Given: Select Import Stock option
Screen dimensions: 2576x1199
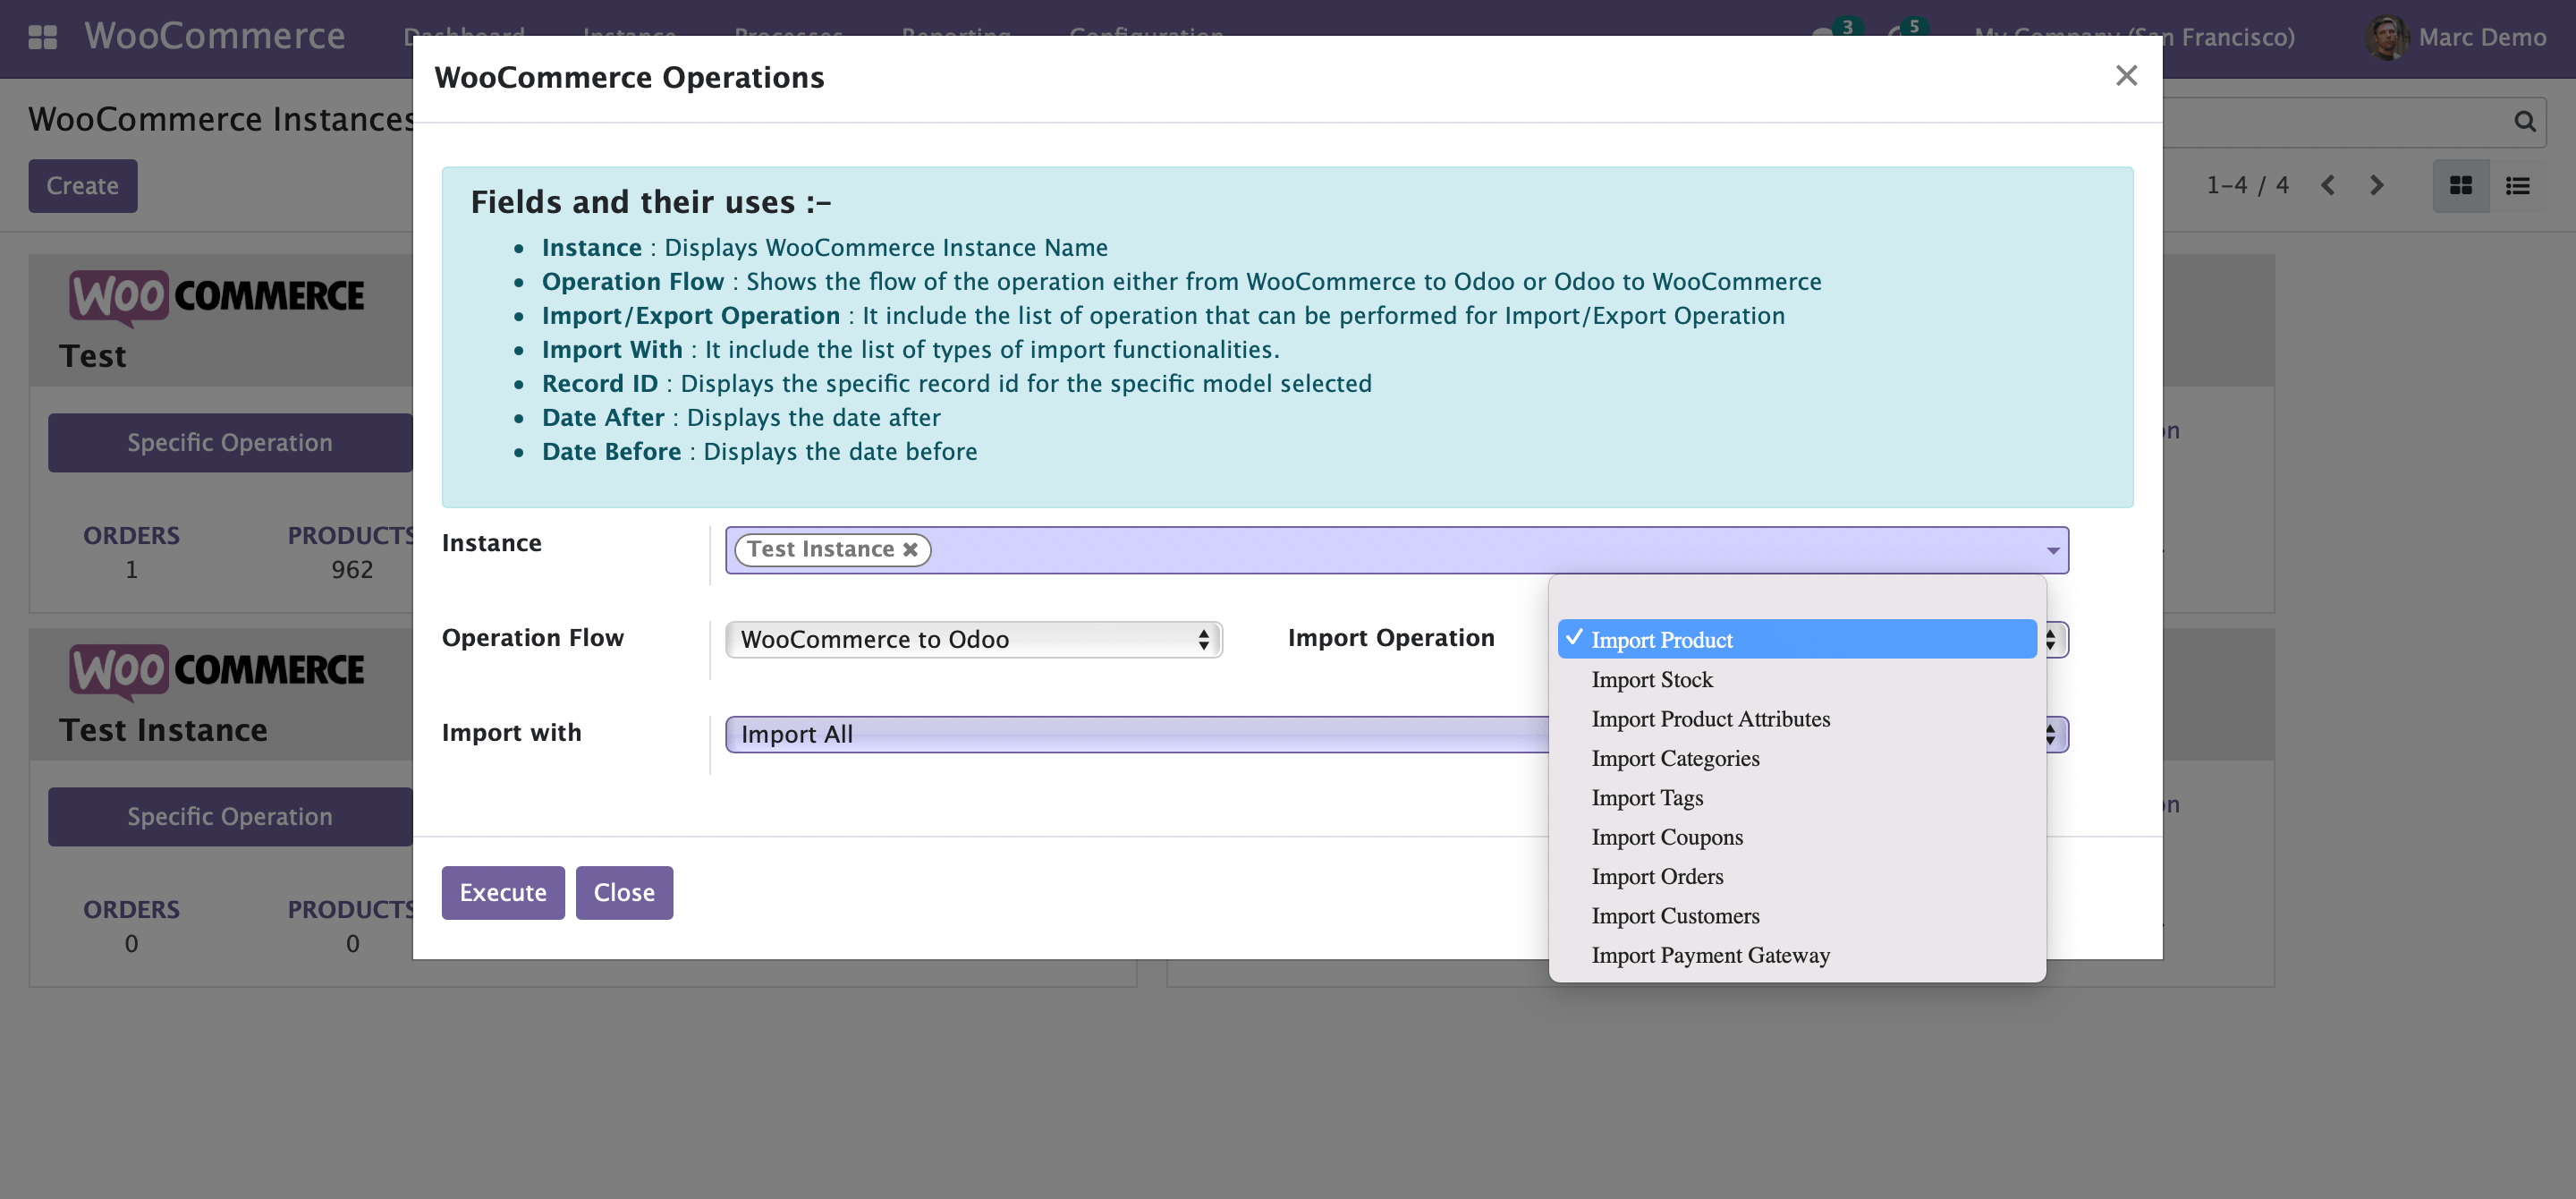Looking at the screenshot, I should coord(1652,680).
